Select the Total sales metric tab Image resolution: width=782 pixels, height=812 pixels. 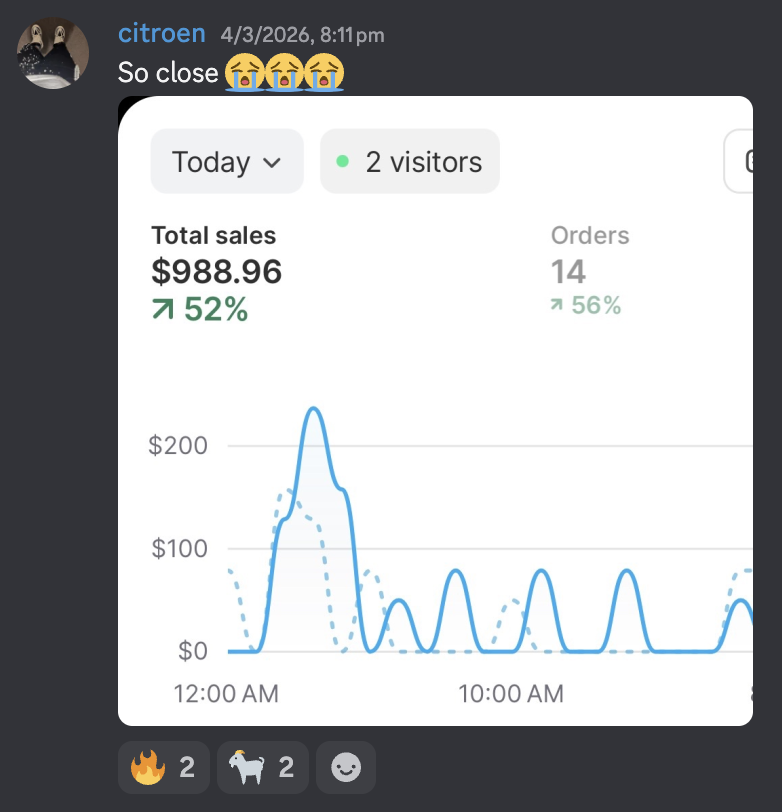tap(216, 273)
